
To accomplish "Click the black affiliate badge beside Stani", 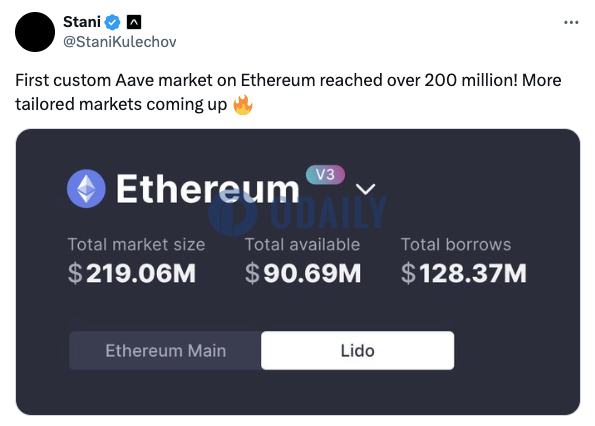I will (134, 22).
